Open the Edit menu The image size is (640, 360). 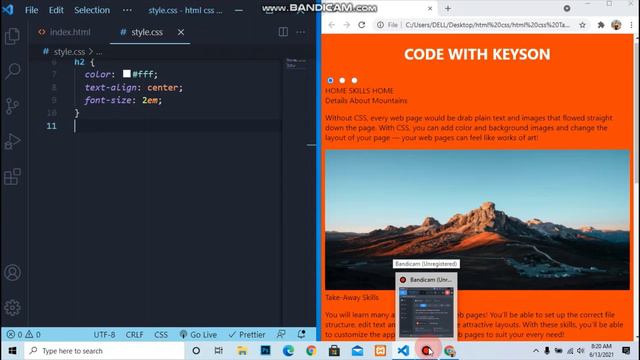(56, 10)
